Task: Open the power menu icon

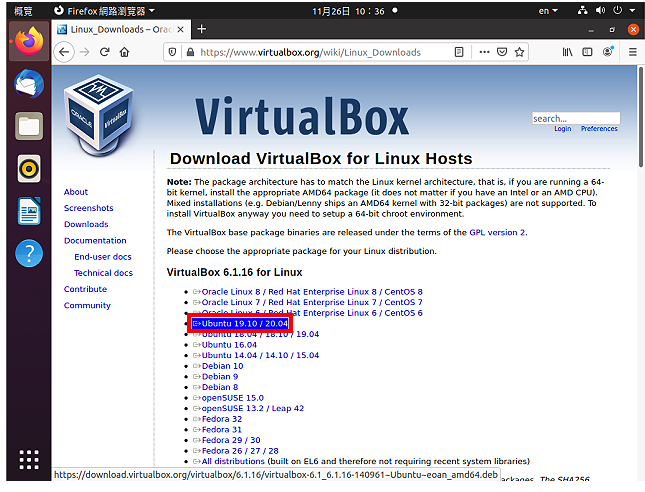Action: coord(617,11)
